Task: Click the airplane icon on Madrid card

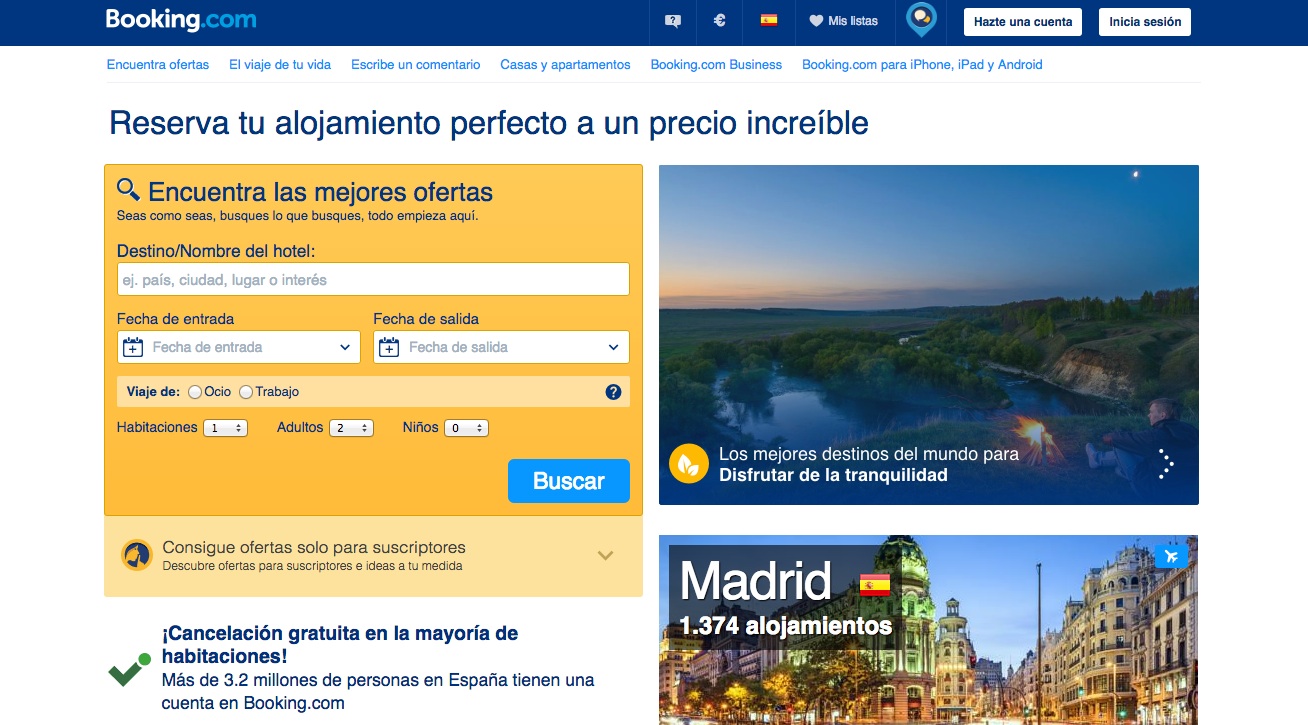Action: (1171, 556)
